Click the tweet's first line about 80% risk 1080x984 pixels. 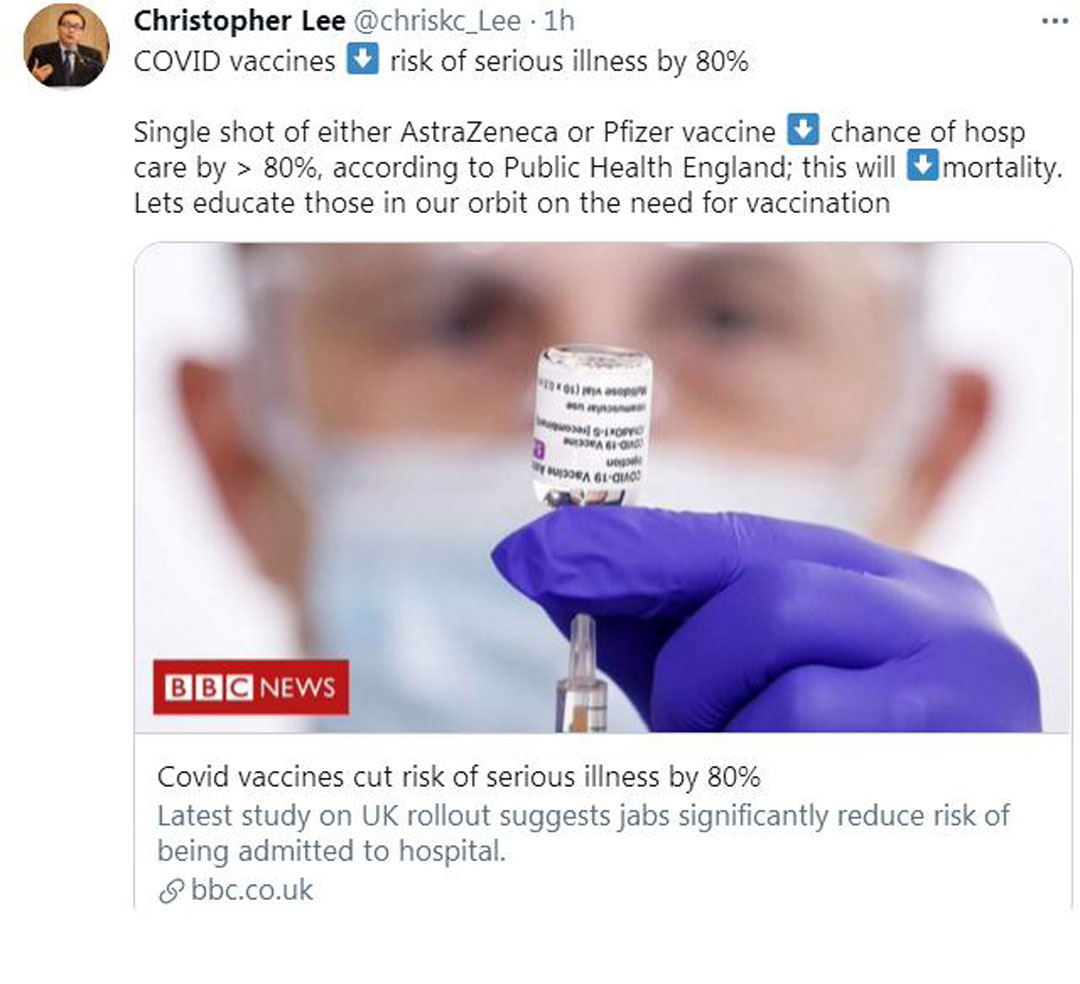coord(441,61)
